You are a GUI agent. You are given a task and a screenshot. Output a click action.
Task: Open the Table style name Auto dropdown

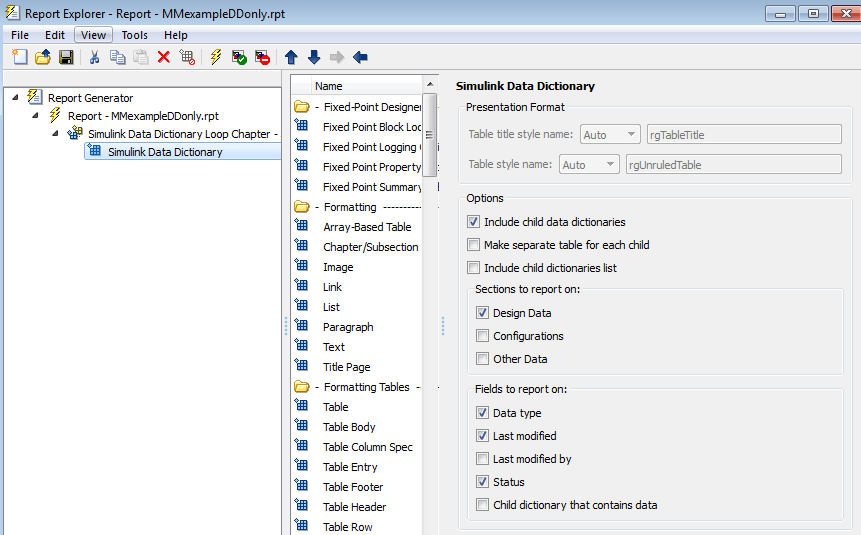[589, 165]
